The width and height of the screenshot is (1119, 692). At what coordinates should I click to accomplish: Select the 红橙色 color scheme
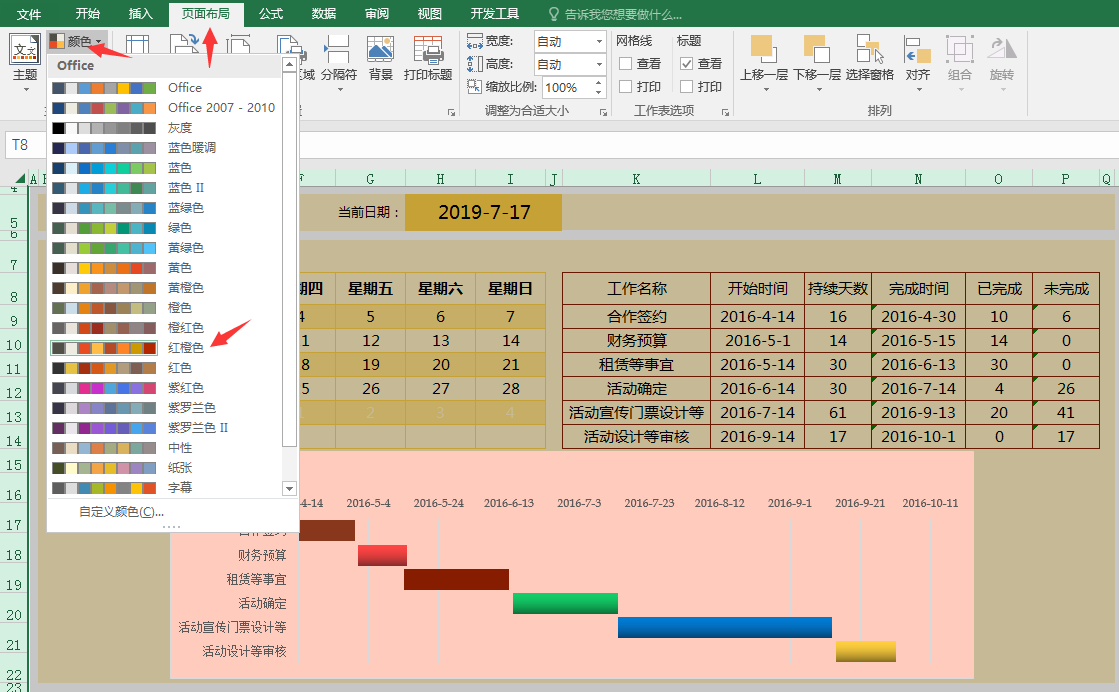tap(164, 347)
